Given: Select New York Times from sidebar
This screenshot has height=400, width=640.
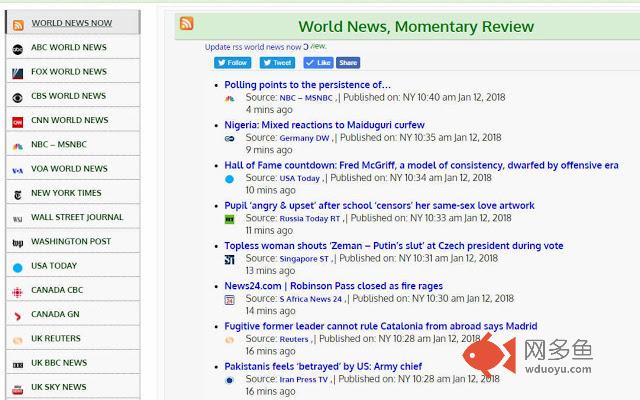Looking at the screenshot, I should (73, 193).
